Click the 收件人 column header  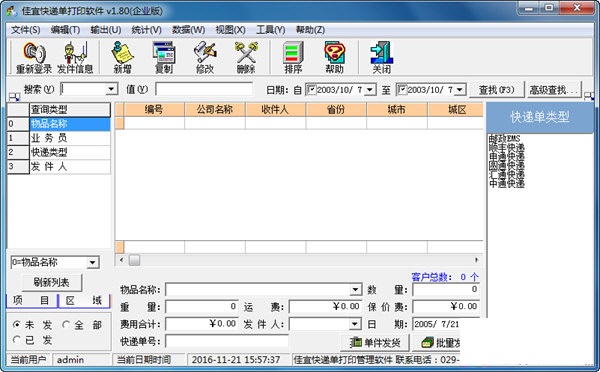pos(276,110)
